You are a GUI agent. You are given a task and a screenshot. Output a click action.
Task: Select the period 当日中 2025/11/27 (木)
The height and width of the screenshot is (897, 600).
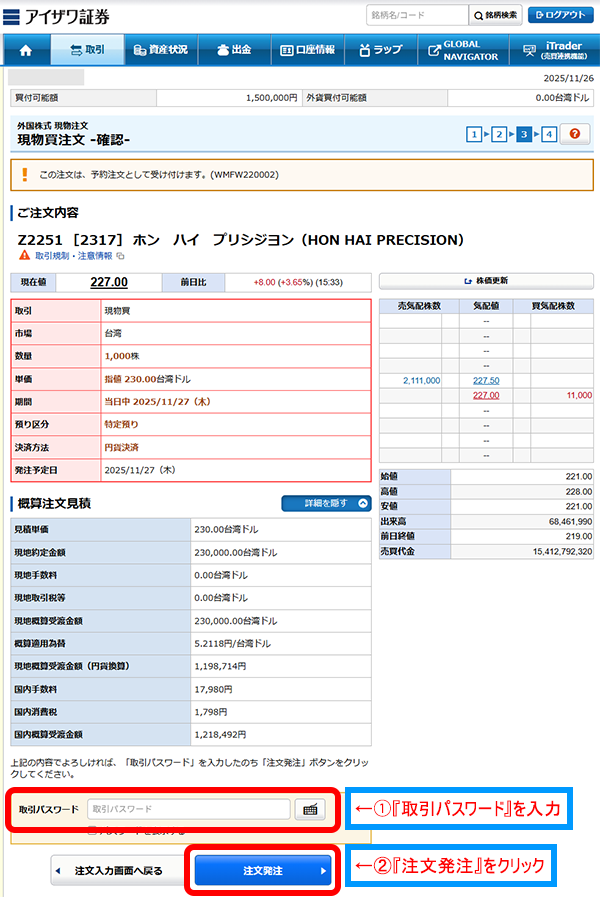[157, 402]
